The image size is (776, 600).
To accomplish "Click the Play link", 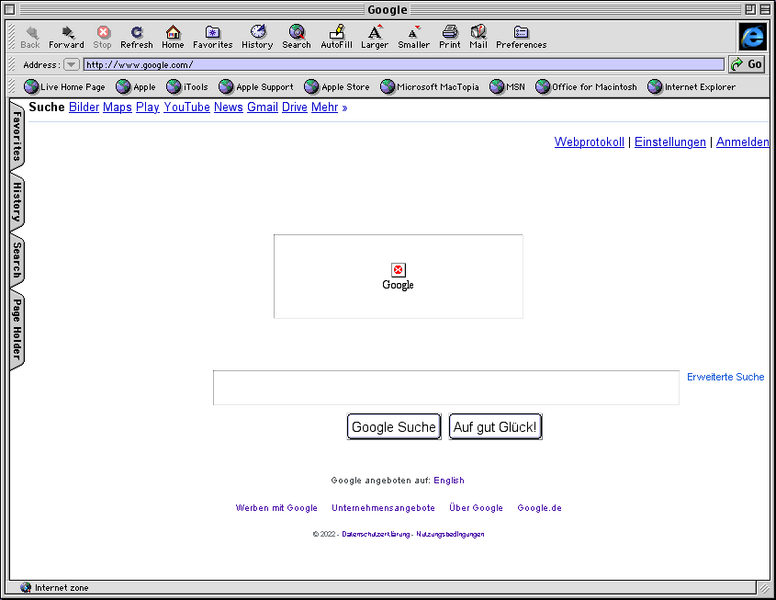I will (x=147, y=107).
